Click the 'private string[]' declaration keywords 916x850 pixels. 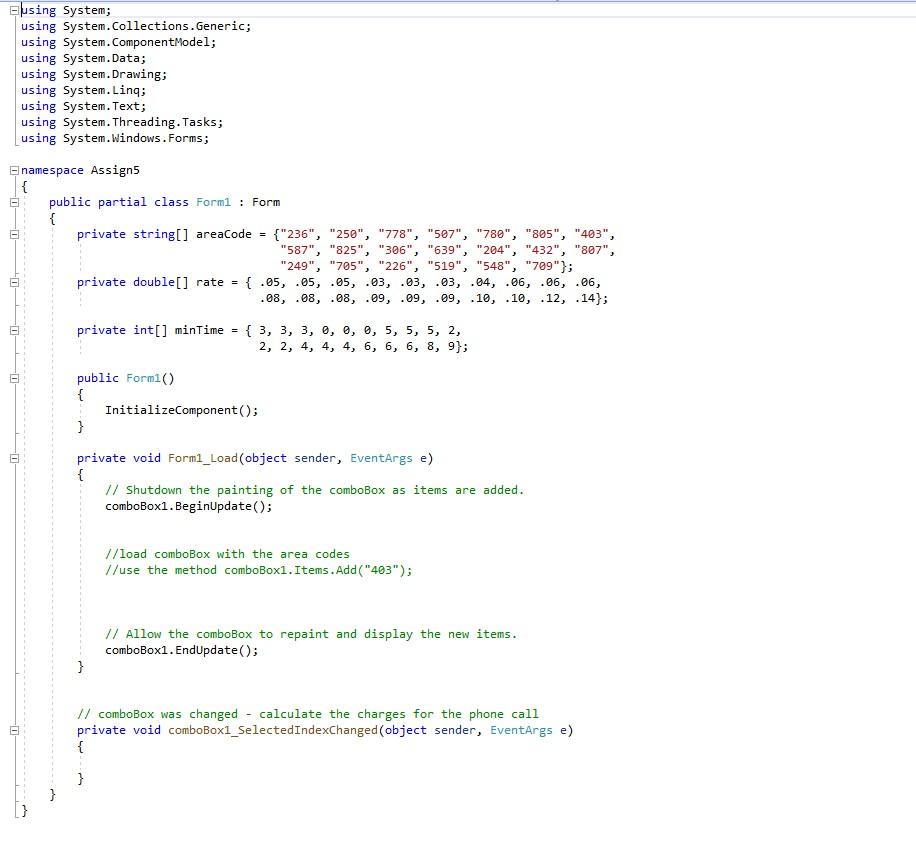pos(133,234)
